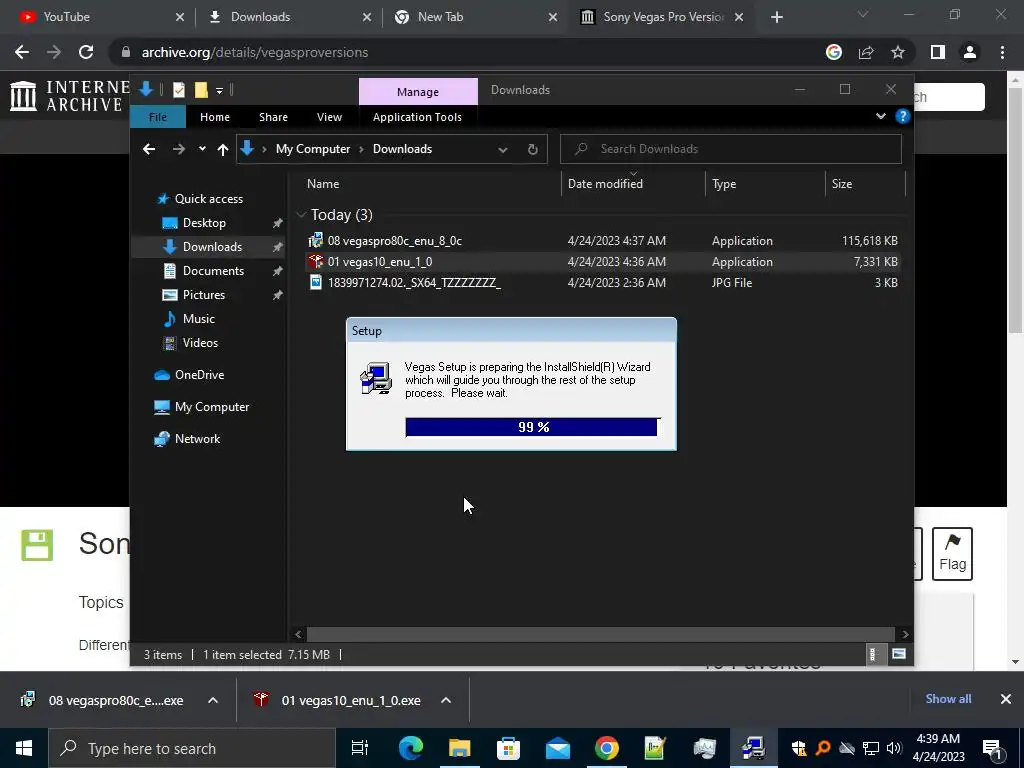This screenshot has height=768, width=1024.
Task: Collapse the Today (3) group
Action: [301, 215]
